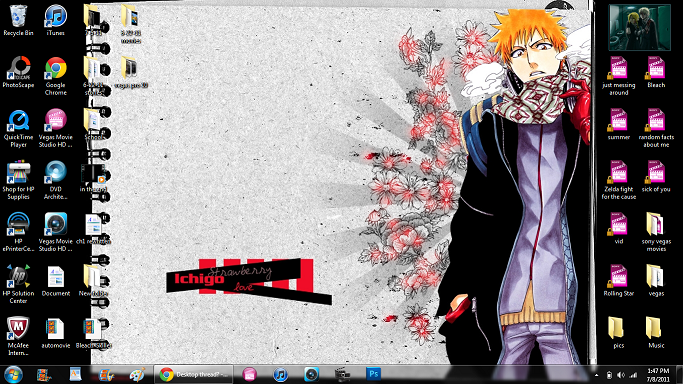Open the volume speaker tray icon

pyautogui.click(x=621, y=375)
